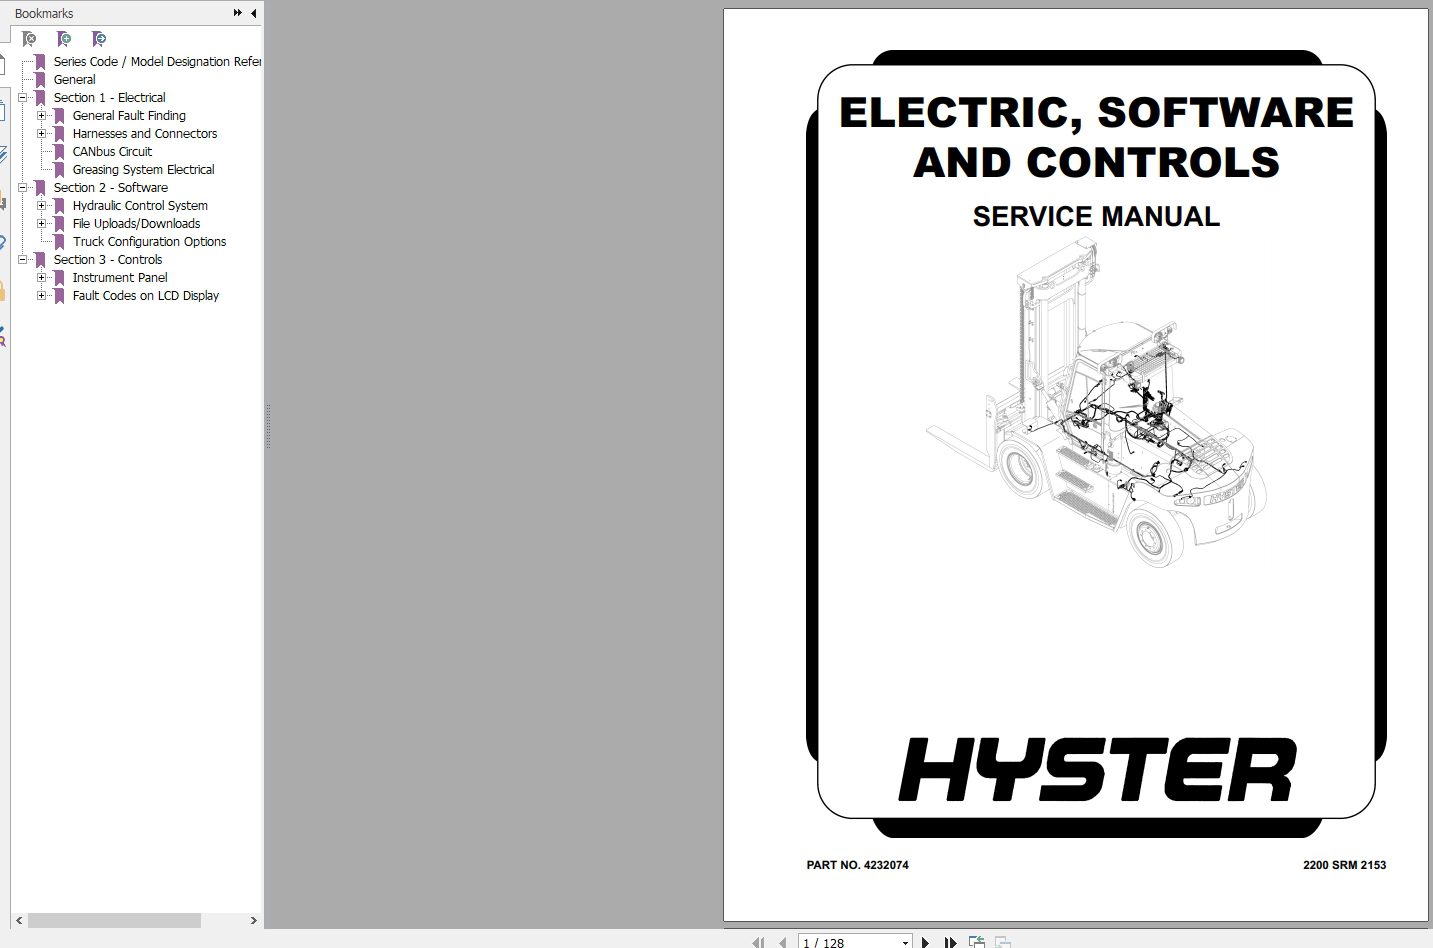Click the CANbus Circuit bookmark ribbon icon
Viewport: 1433px width, 948px height.
[59, 152]
